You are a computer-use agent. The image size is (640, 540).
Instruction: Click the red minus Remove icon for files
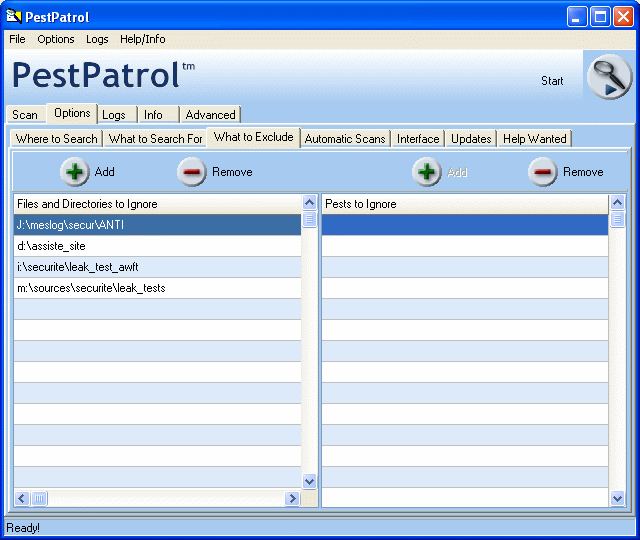pyautogui.click(x=191, y=172)
